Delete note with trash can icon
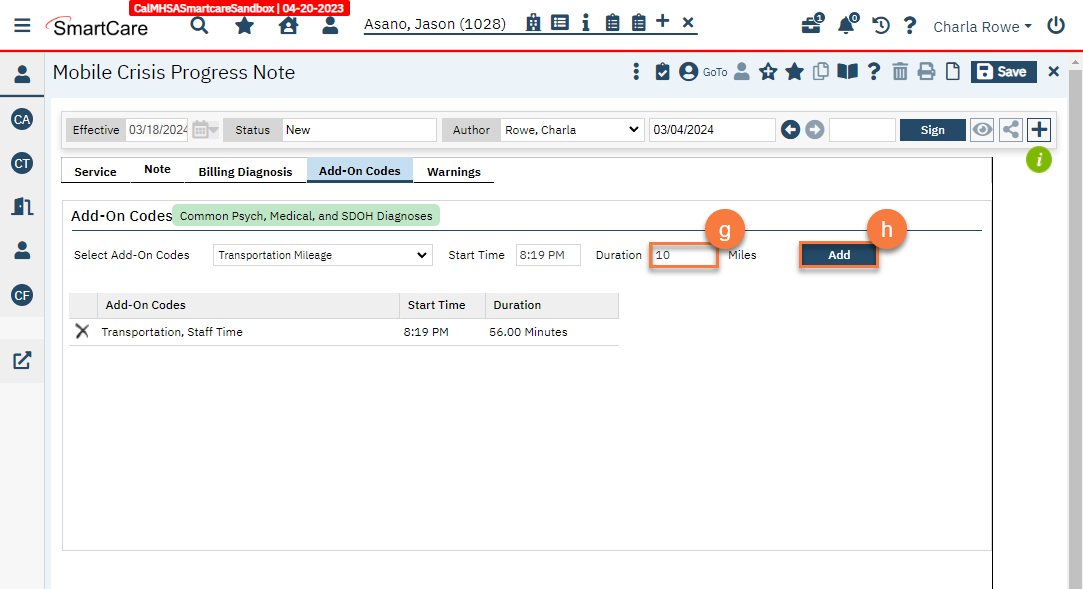The width and height of the screenshot is (1083, 589). pyautogui.click(x=900, y=72)
